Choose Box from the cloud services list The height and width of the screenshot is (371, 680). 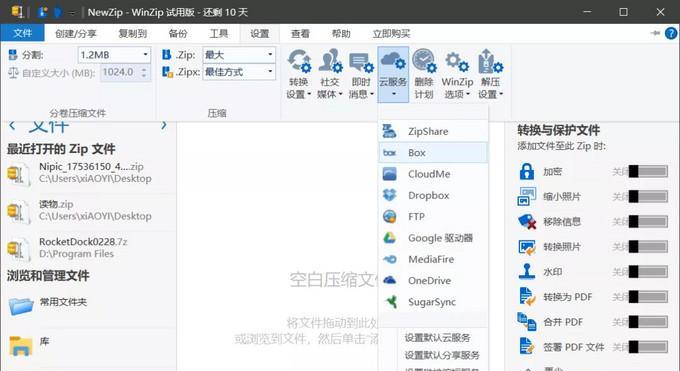coord(433,152)
